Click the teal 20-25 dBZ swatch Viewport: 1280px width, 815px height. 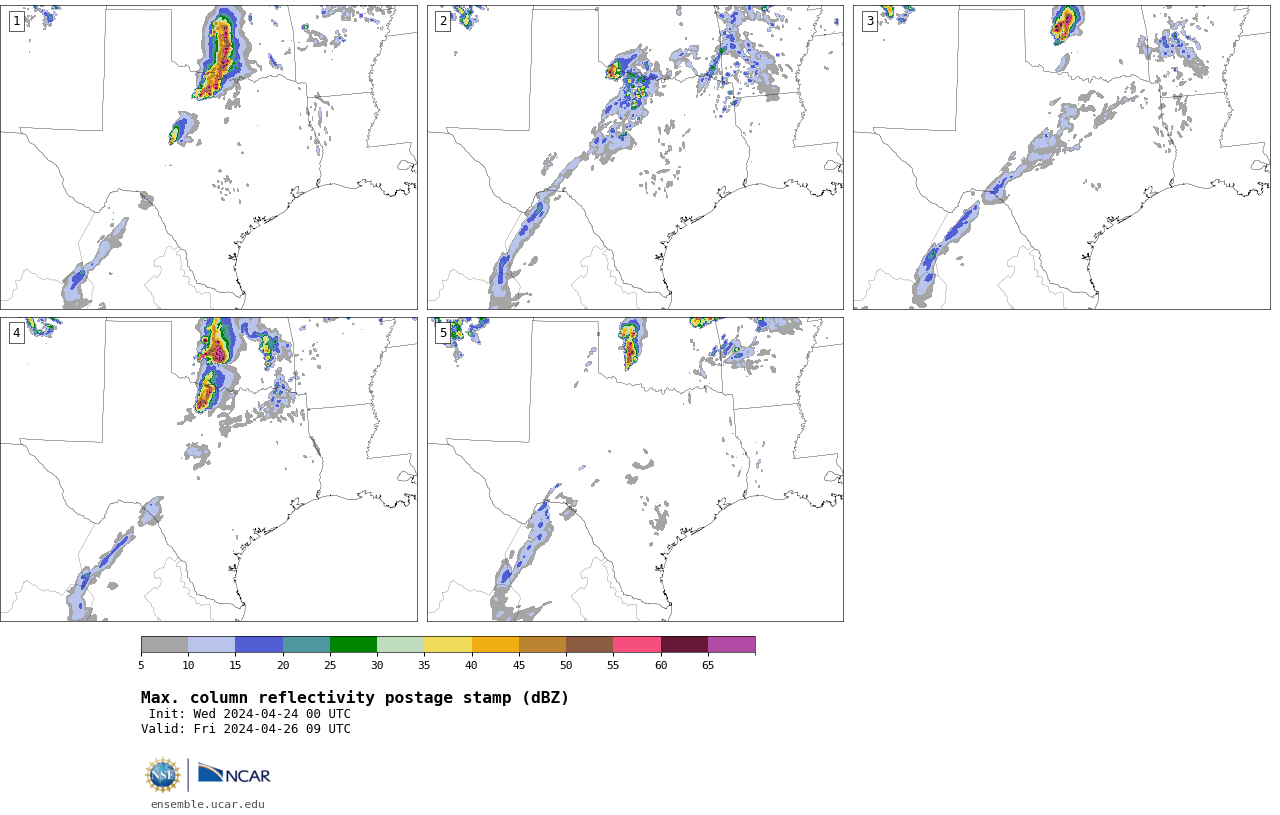[306, 644]
